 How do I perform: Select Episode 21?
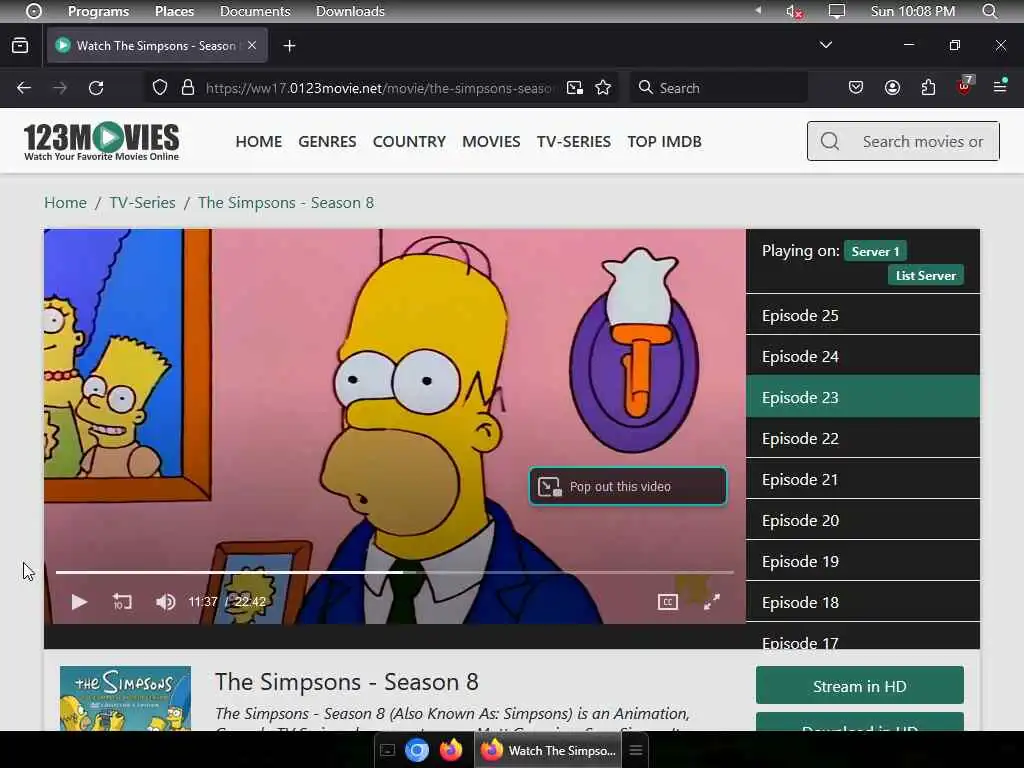(863, 479)
